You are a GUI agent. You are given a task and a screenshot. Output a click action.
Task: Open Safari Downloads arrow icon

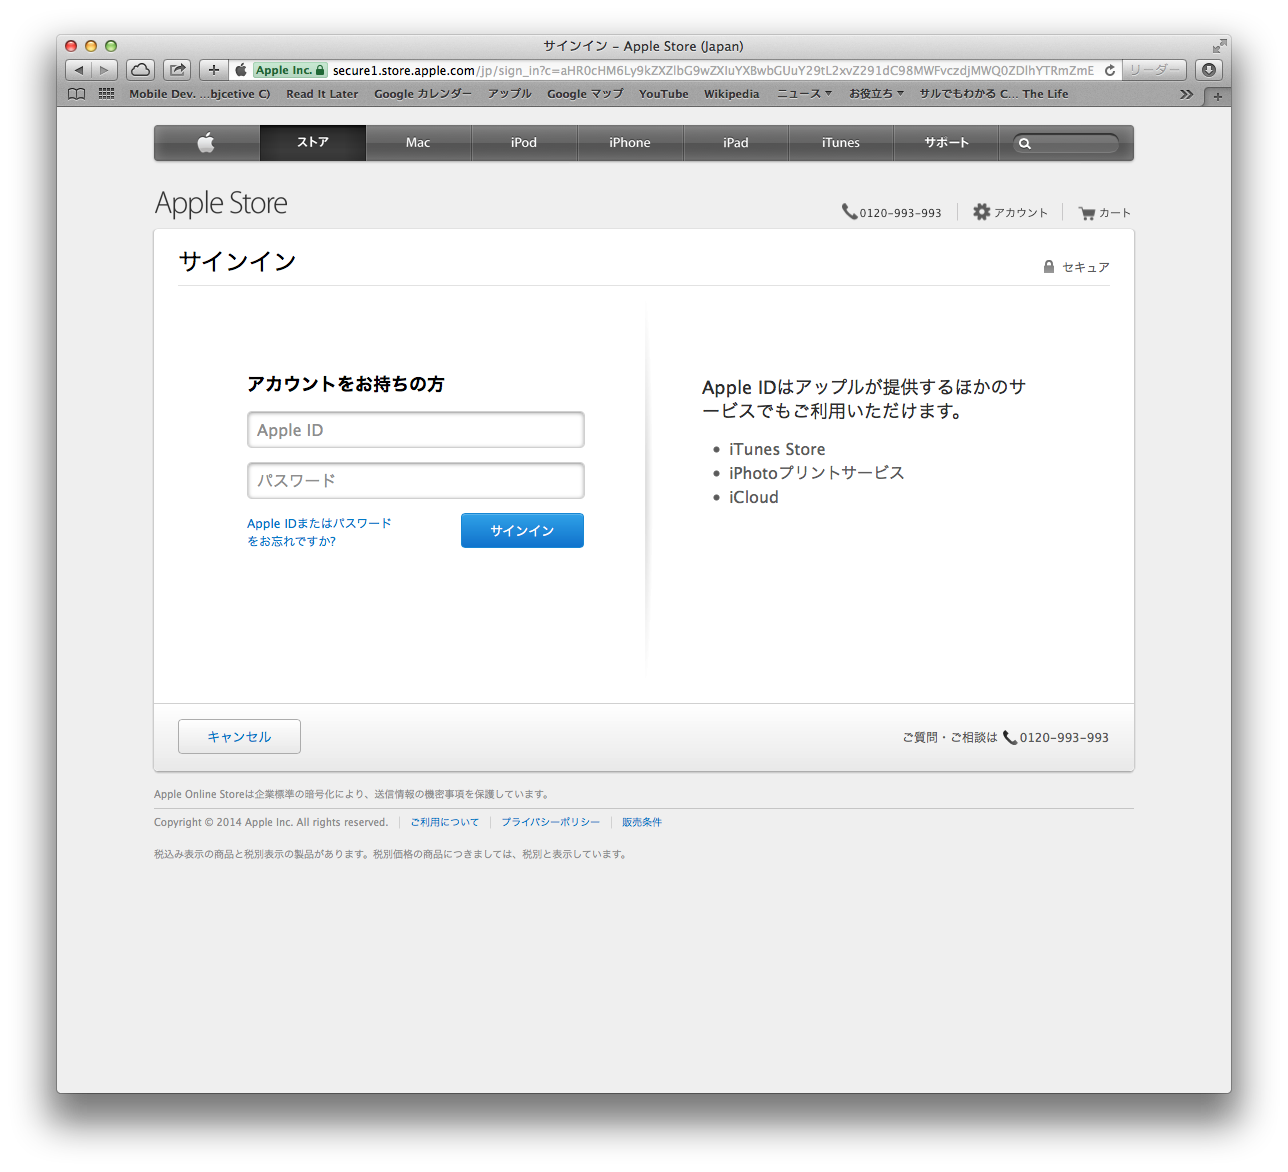point(1209,70)
